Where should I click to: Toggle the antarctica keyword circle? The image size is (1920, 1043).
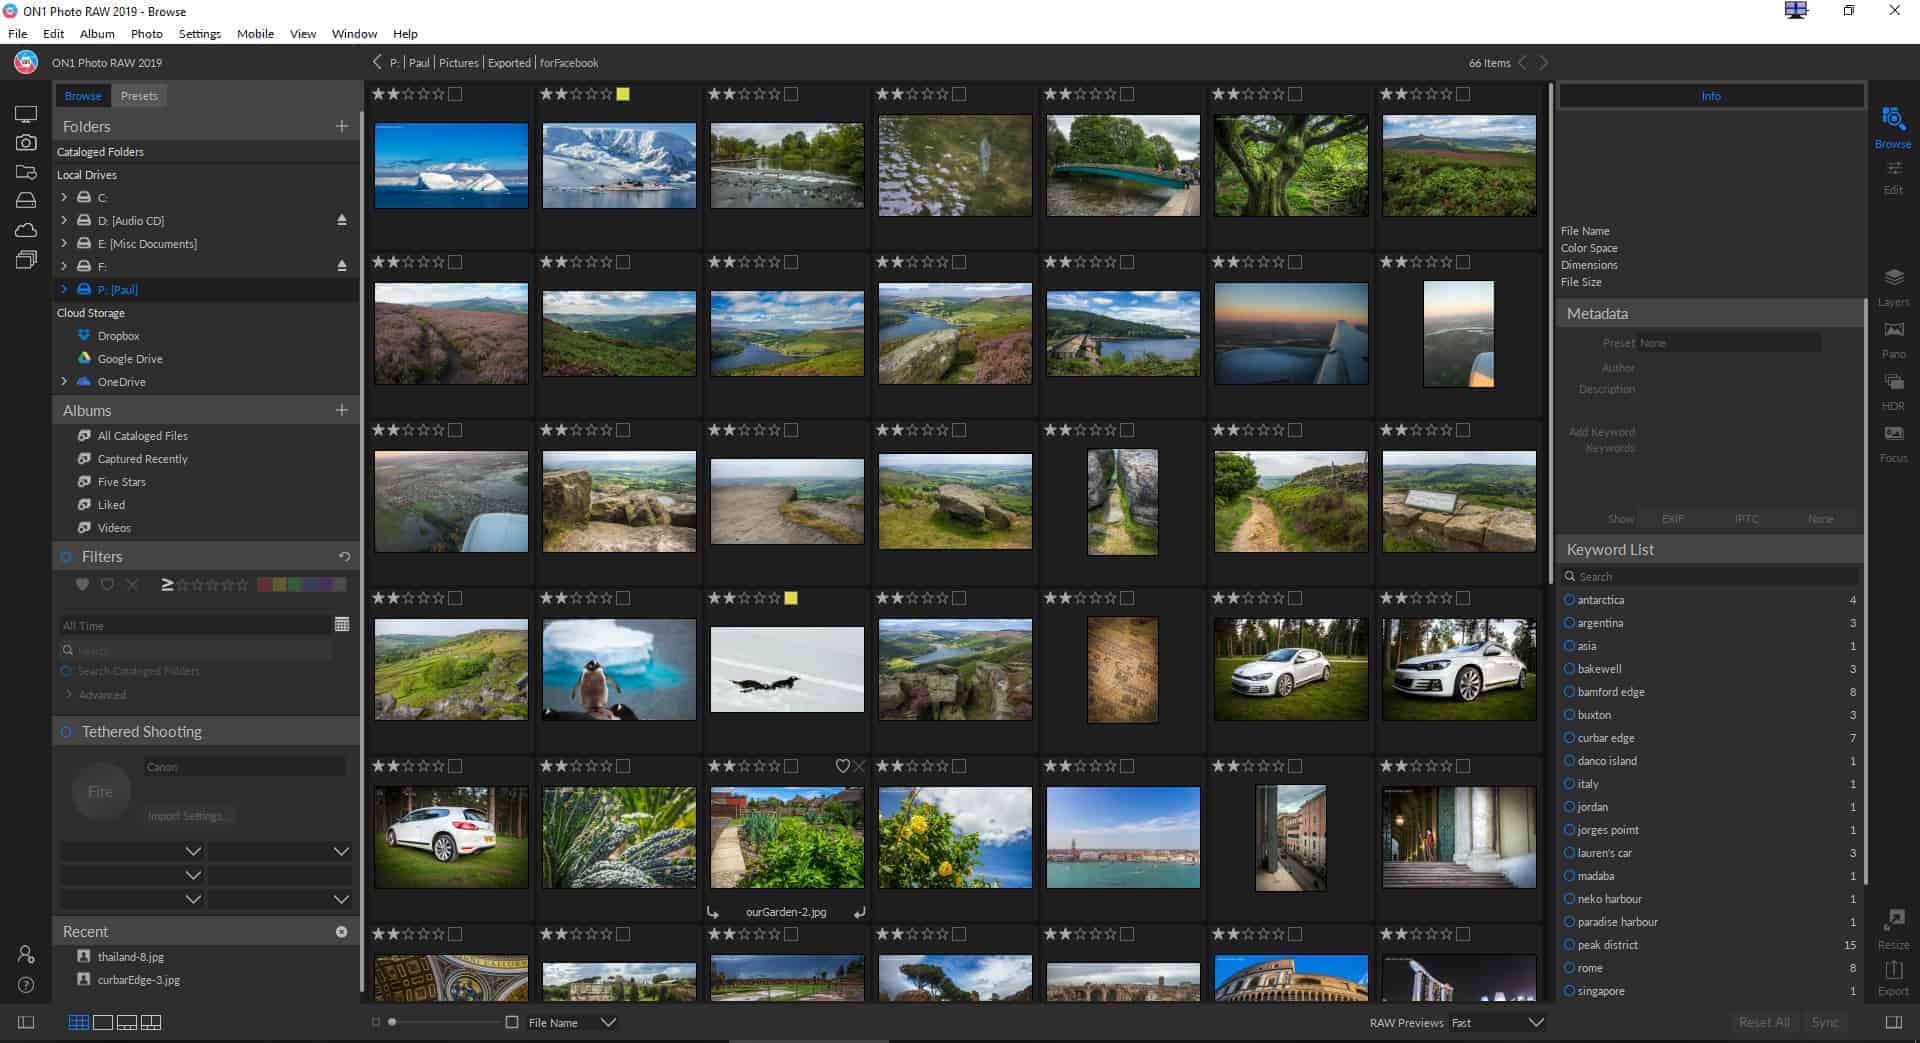coord(1569,600)
